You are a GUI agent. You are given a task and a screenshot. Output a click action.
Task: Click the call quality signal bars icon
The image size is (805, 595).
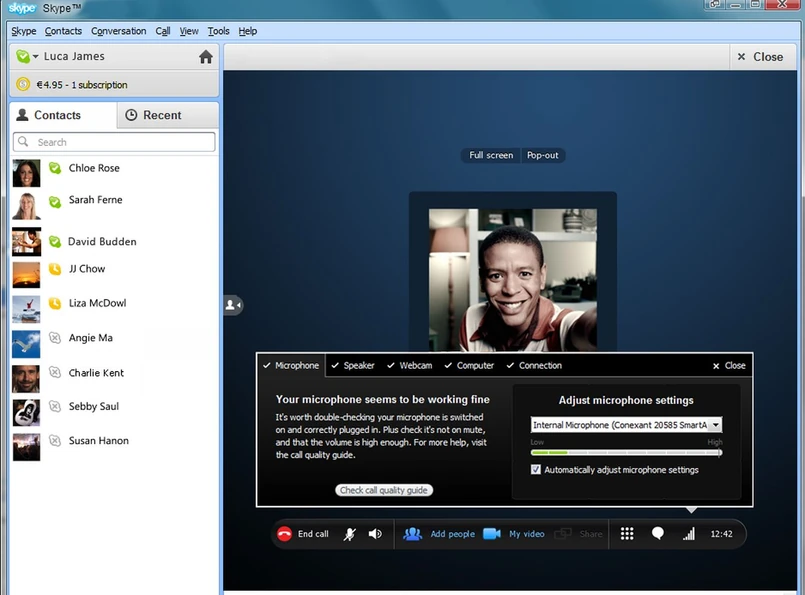(x=688, y=534)
